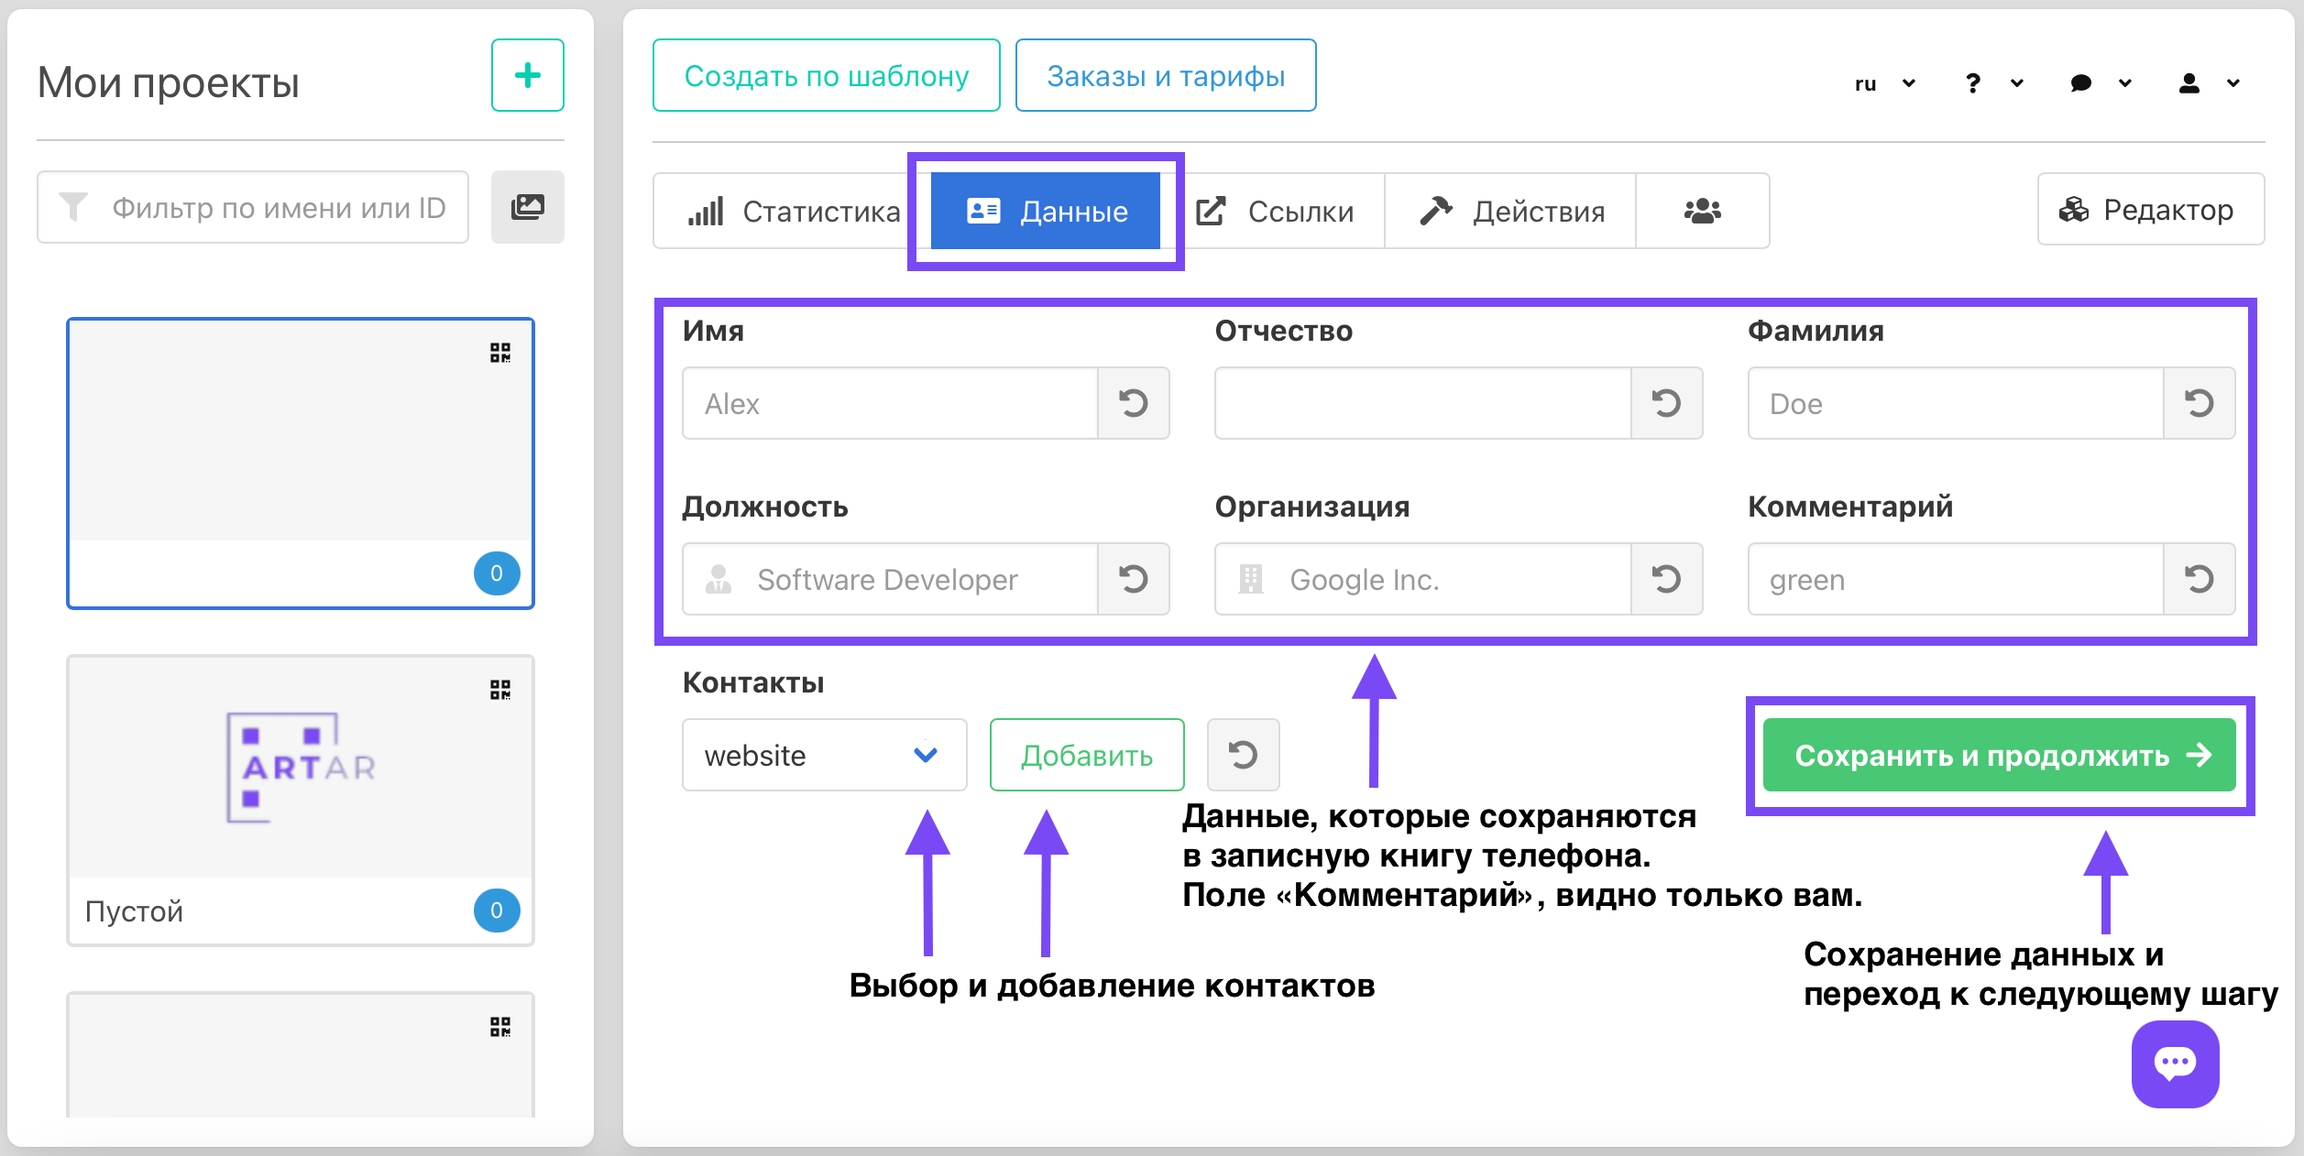Reset the Организация field value
This screenshot has height=1156, width=2304.
pos(1666,579)
